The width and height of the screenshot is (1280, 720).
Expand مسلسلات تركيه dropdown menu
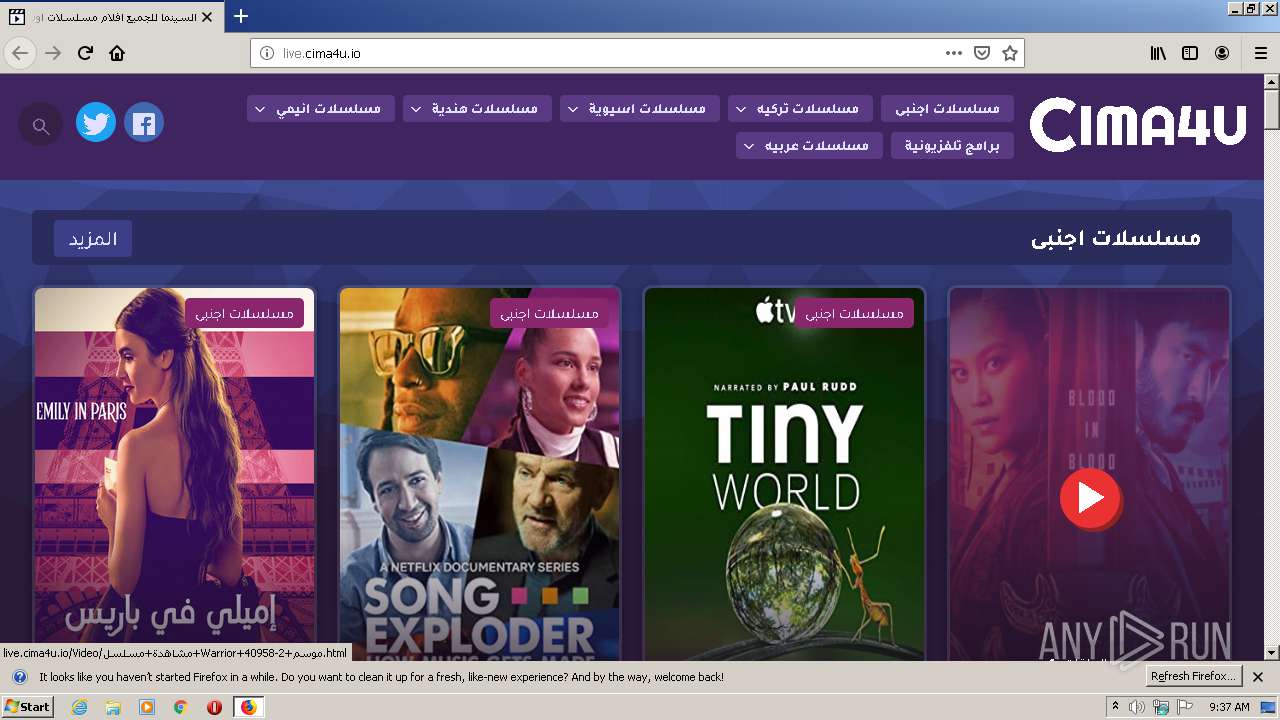point(800,108)
